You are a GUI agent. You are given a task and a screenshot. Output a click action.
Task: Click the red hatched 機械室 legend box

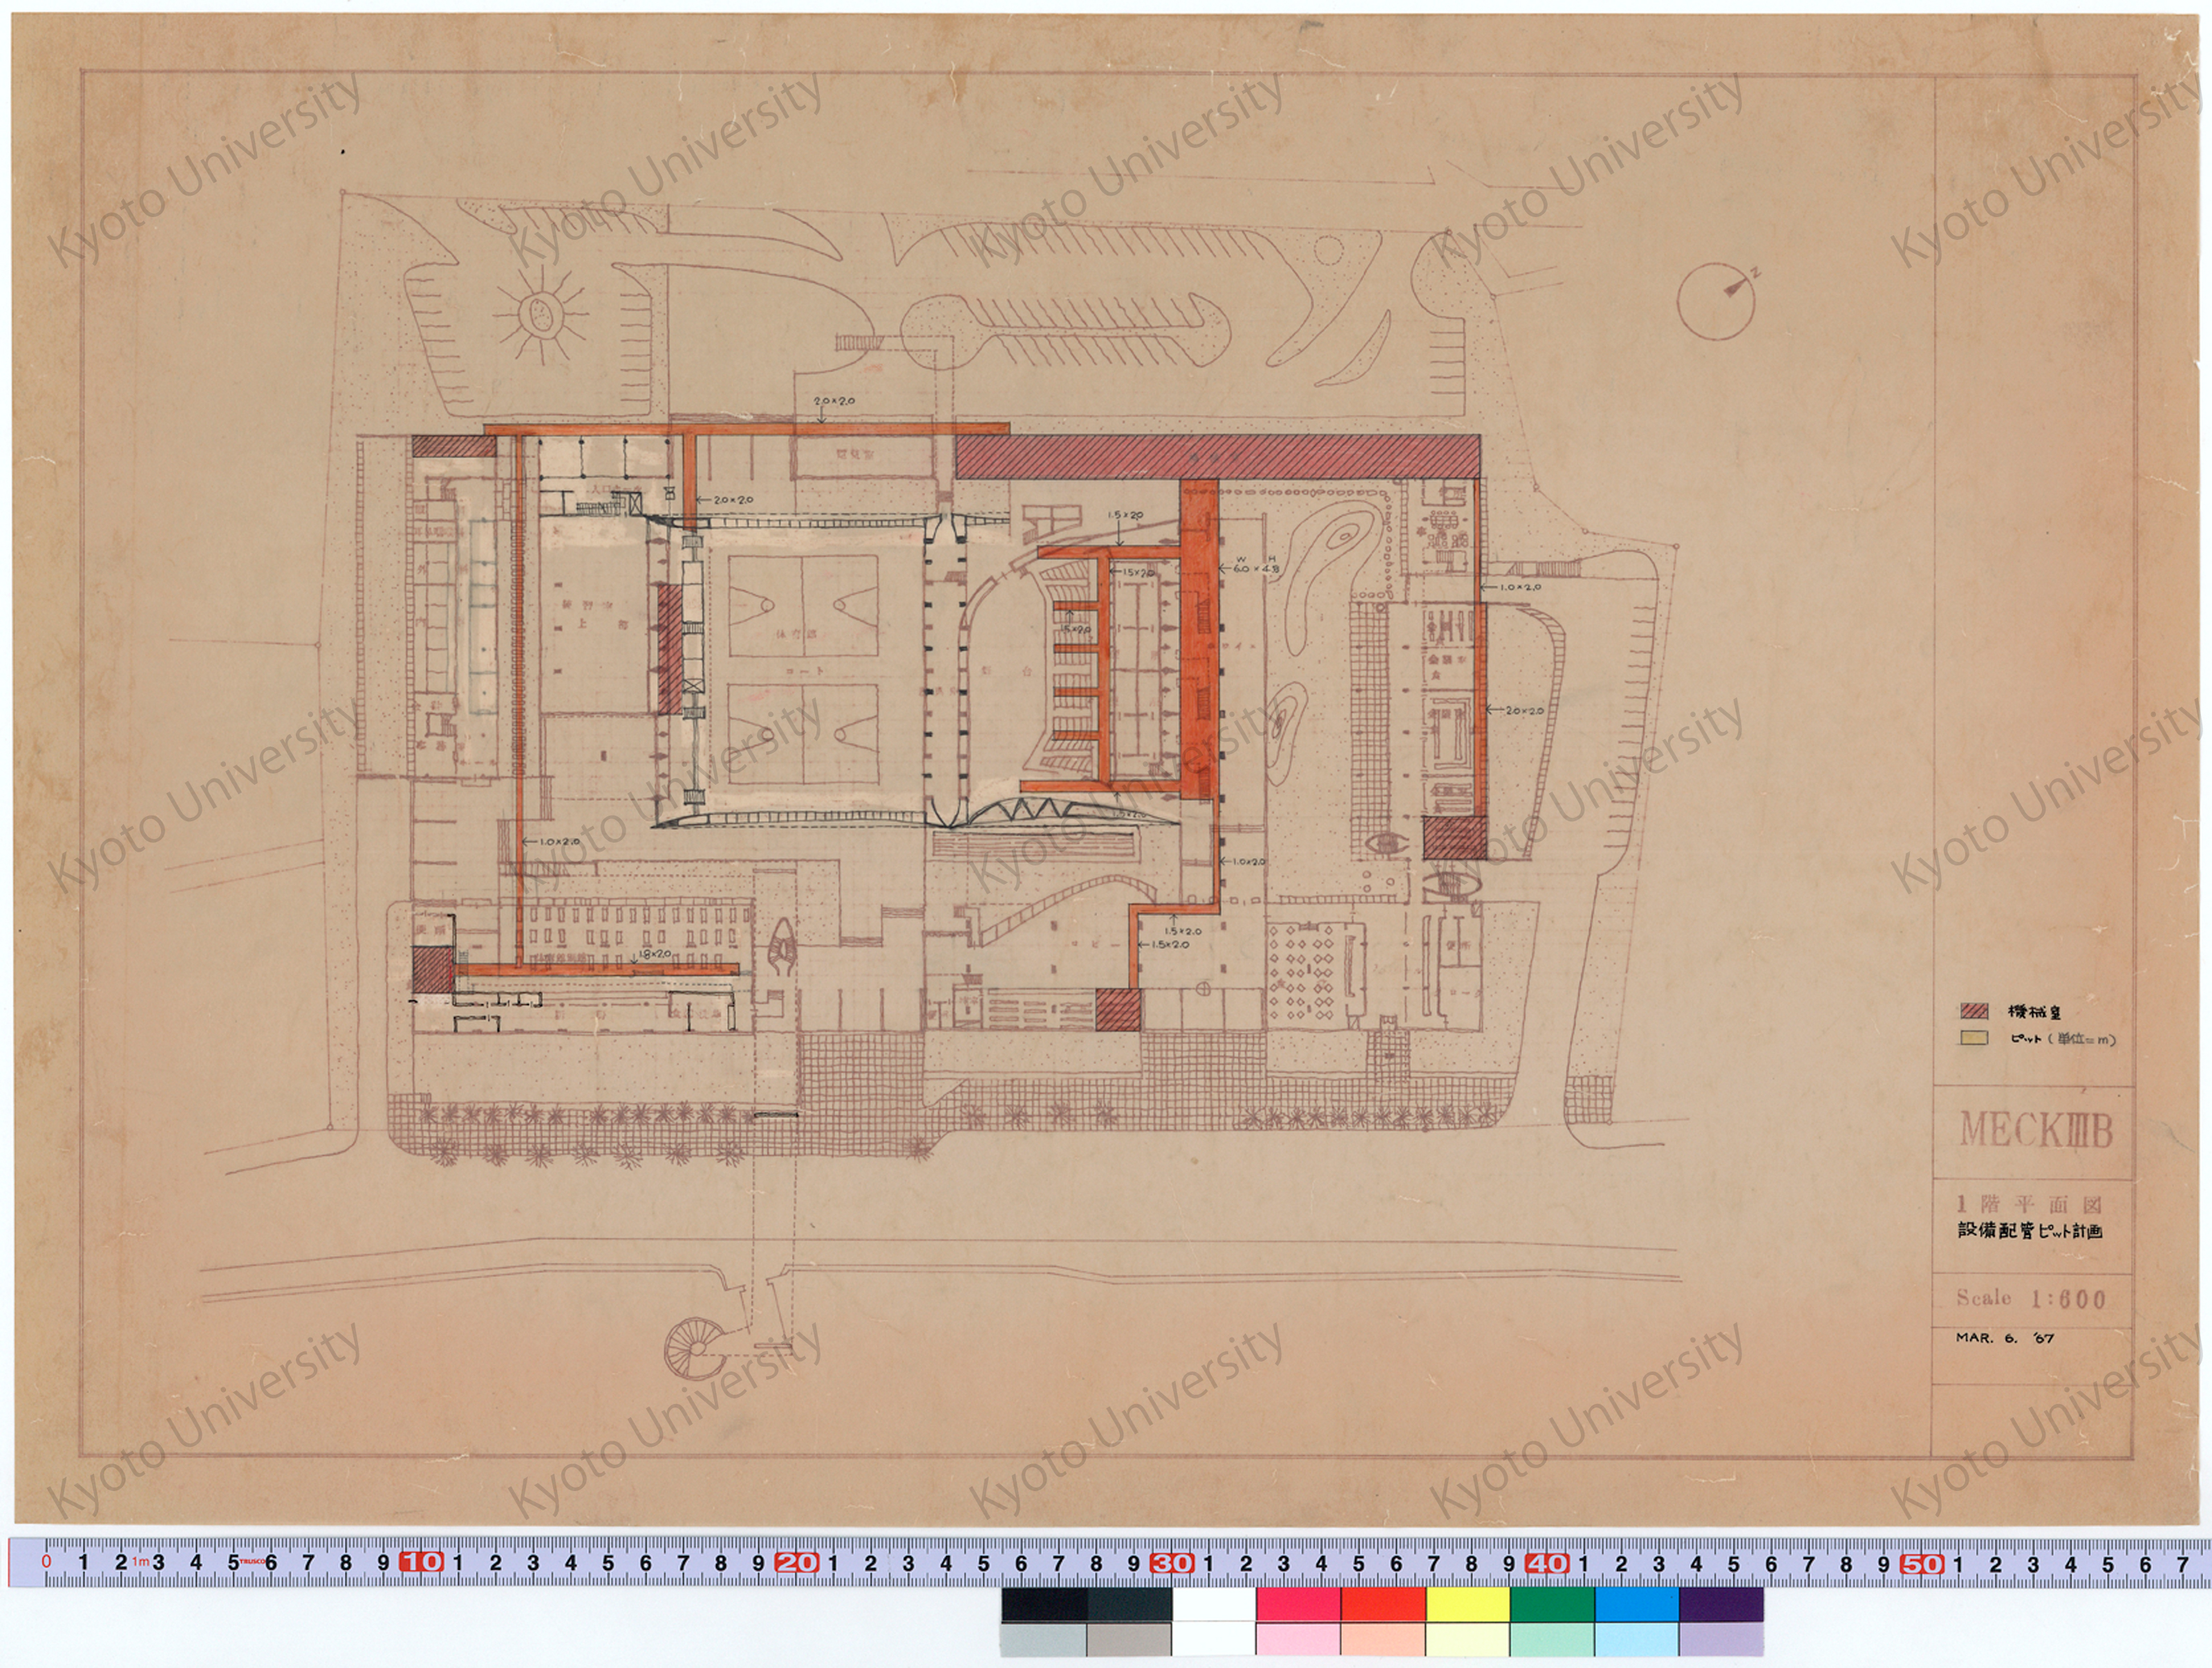(x=1974, y=1011)
